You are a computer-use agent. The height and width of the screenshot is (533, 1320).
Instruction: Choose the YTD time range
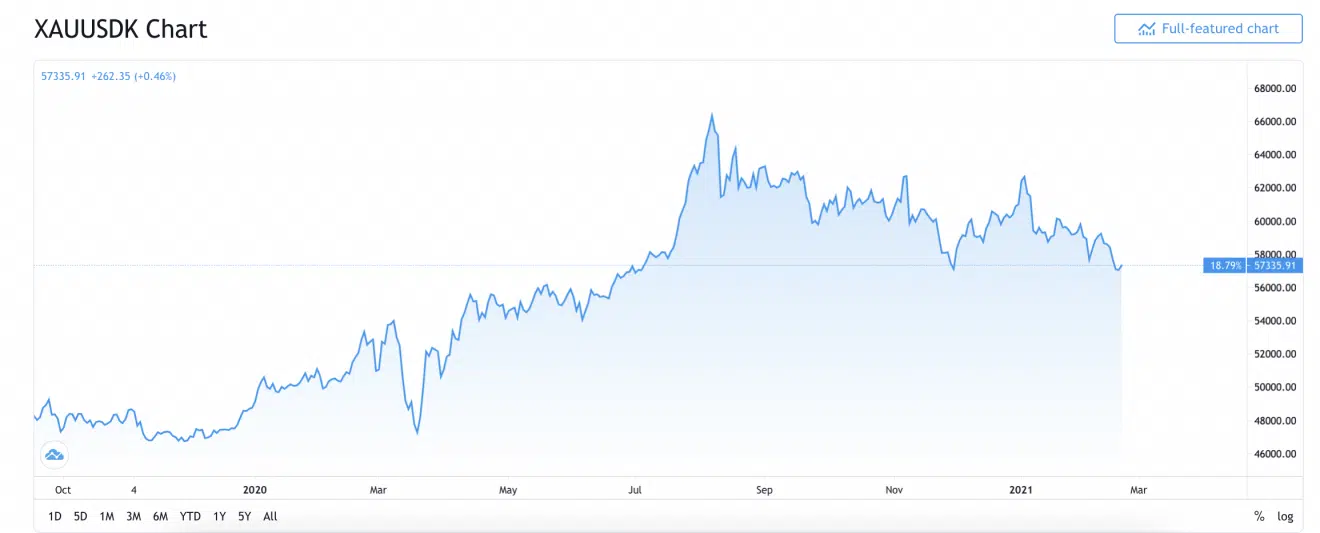190,517
